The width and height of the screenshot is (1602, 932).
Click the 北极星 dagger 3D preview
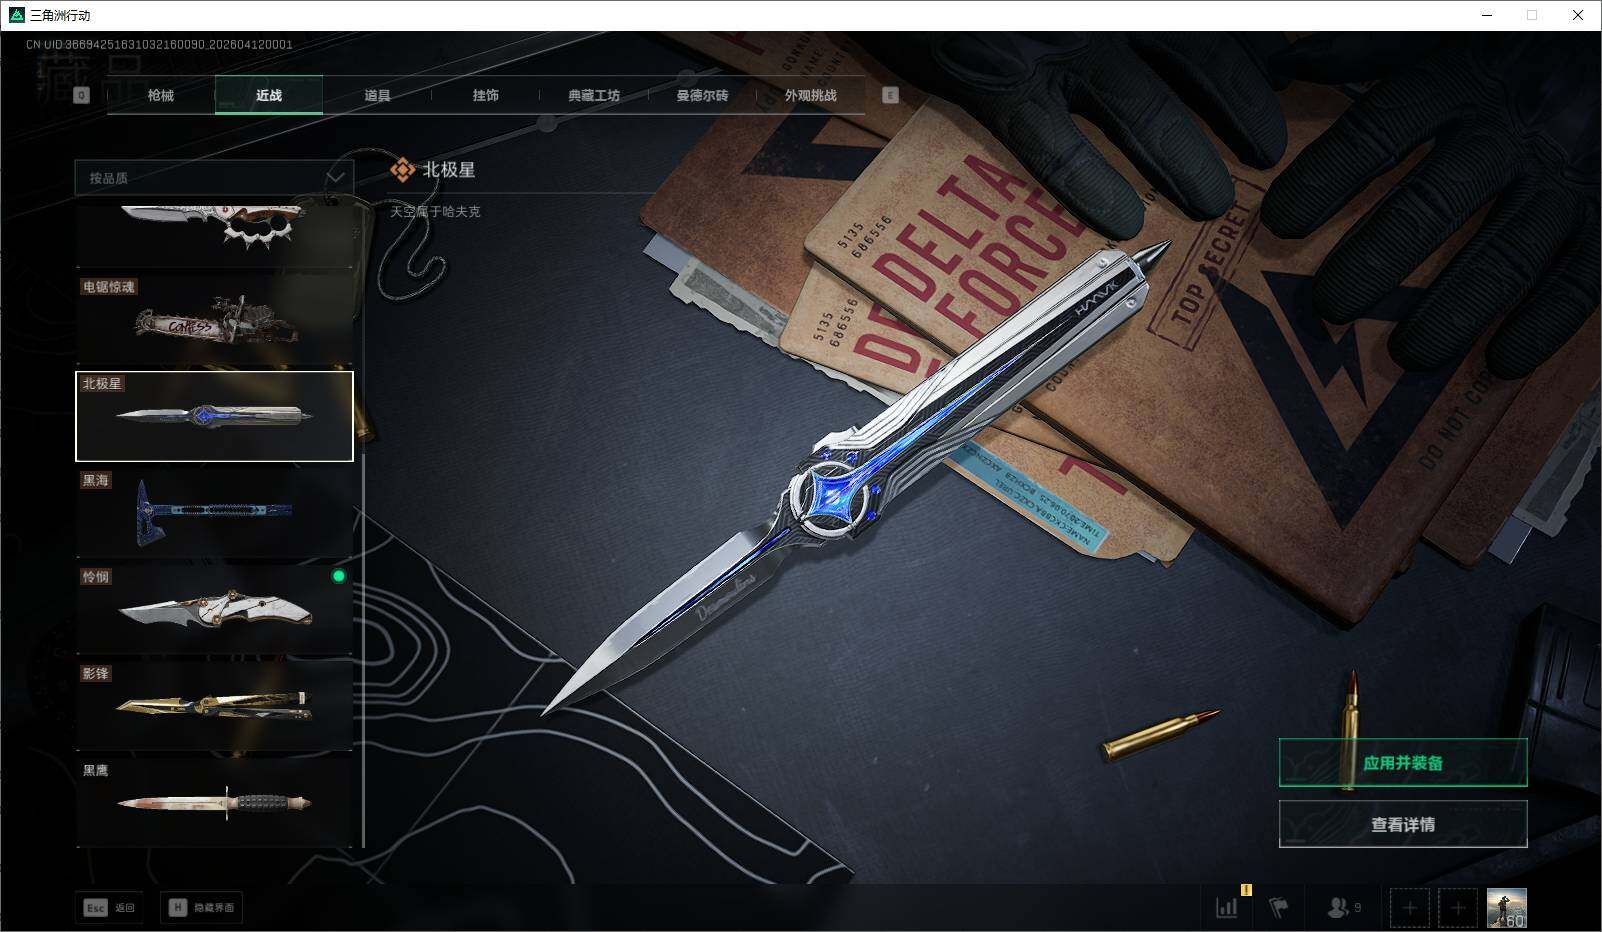(x=857, y=477)
